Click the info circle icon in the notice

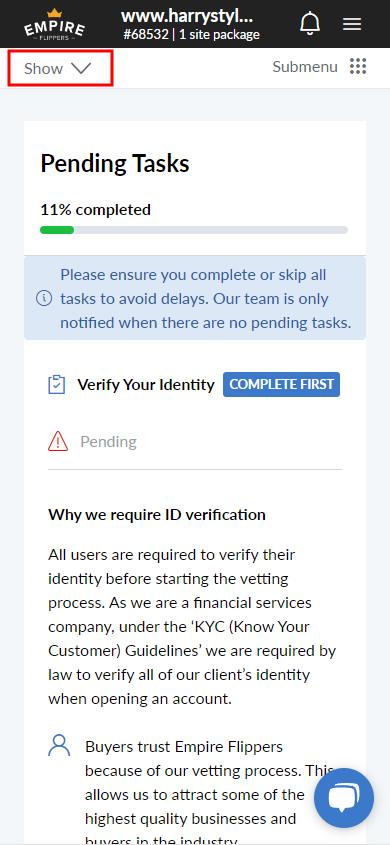pyautogui.click(x=44, y=298)
